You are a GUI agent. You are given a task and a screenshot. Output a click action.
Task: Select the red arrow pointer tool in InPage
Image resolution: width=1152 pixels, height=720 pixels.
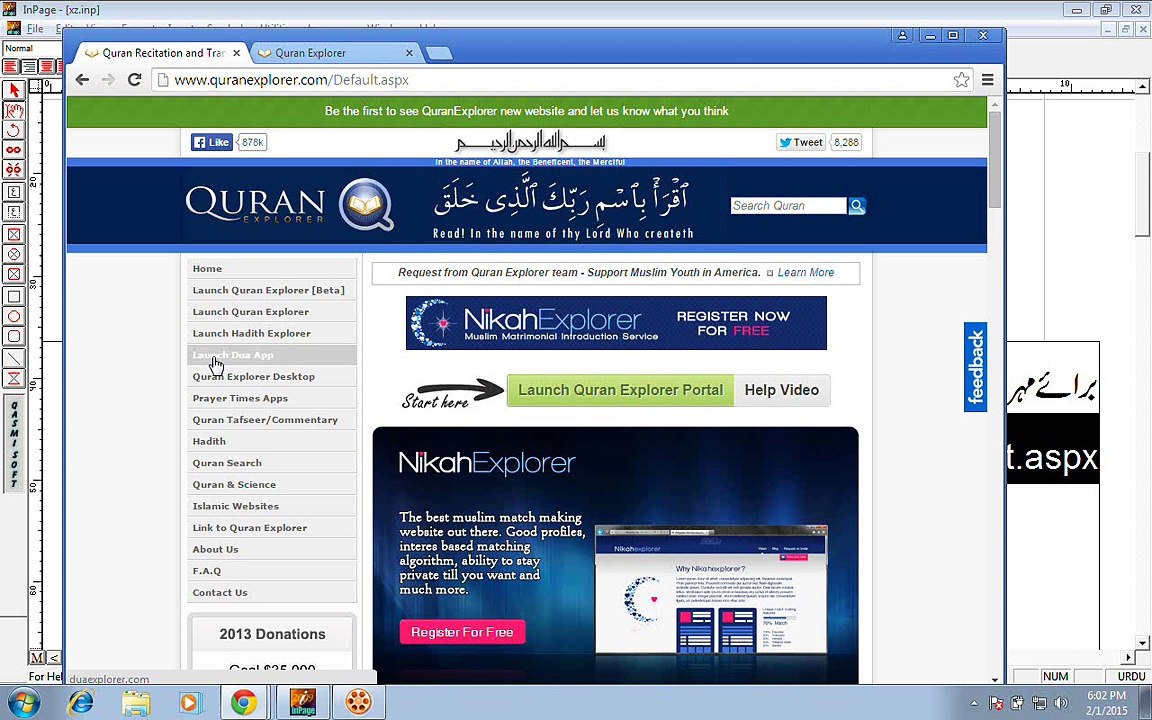pos(13,90)
